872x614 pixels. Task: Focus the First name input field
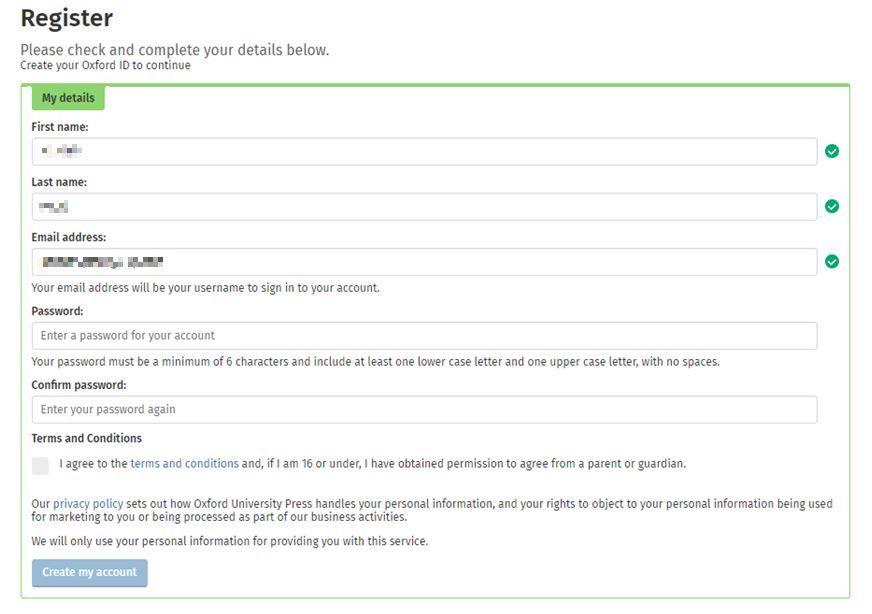click(424, 151)
